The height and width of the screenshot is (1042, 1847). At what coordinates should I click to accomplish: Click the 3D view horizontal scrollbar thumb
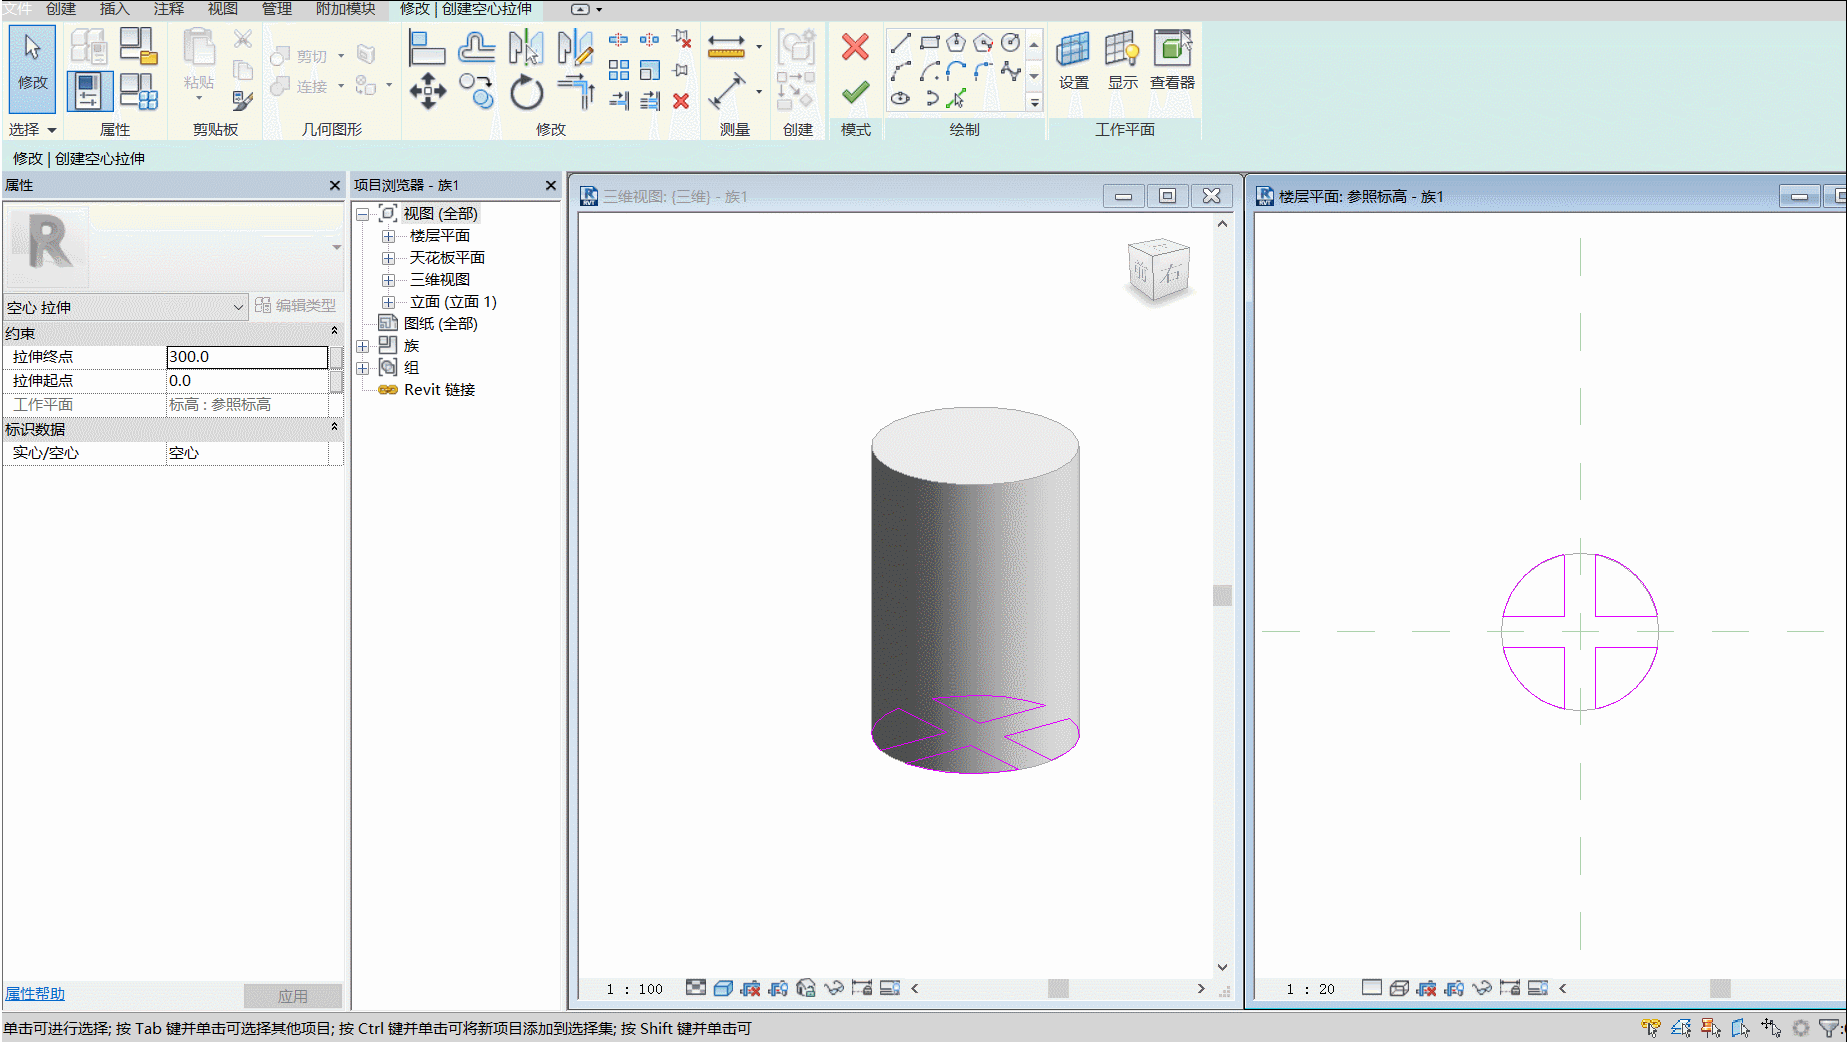tap(1058, 989)
